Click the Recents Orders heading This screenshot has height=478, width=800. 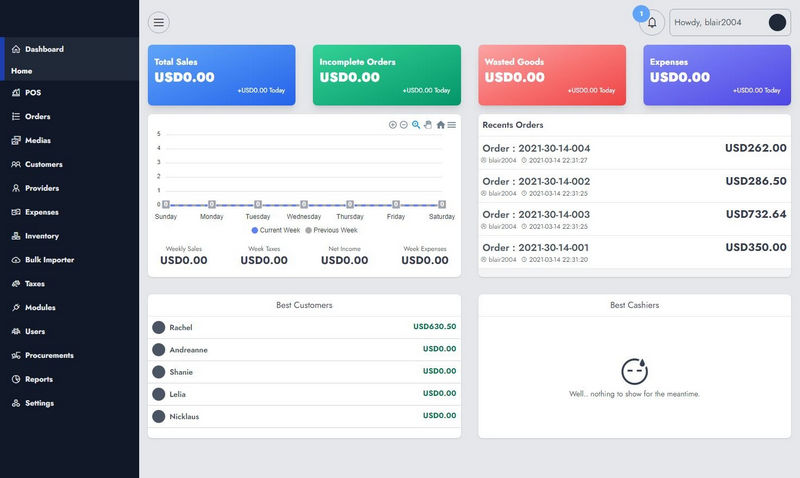[513, 125]
